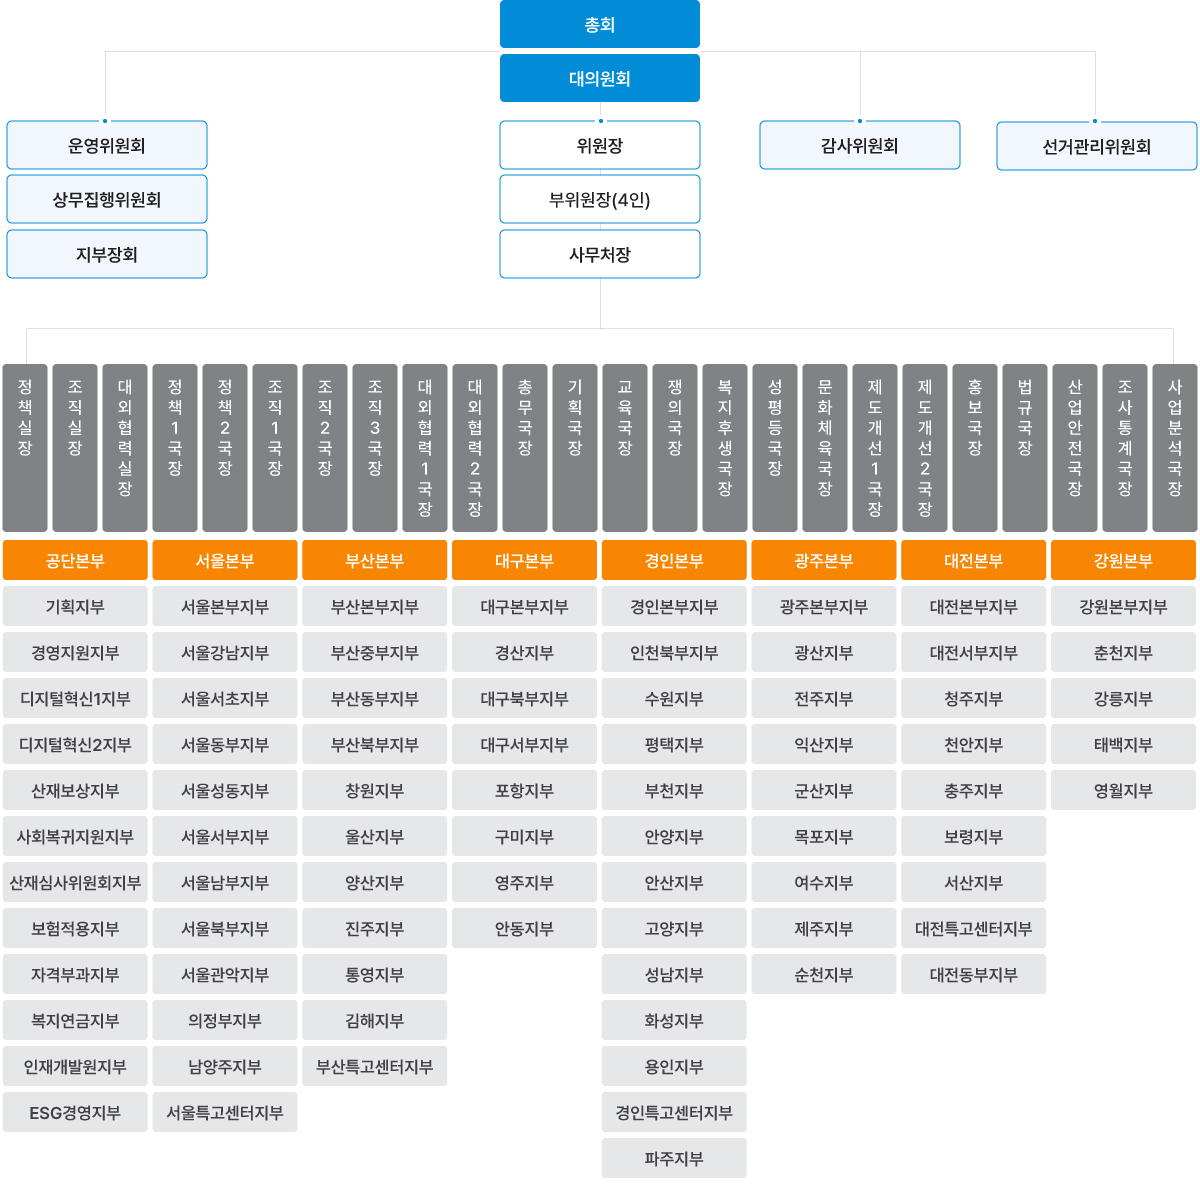
Task: Select the 수원지부 cell
Action: [x=674, y=699]
